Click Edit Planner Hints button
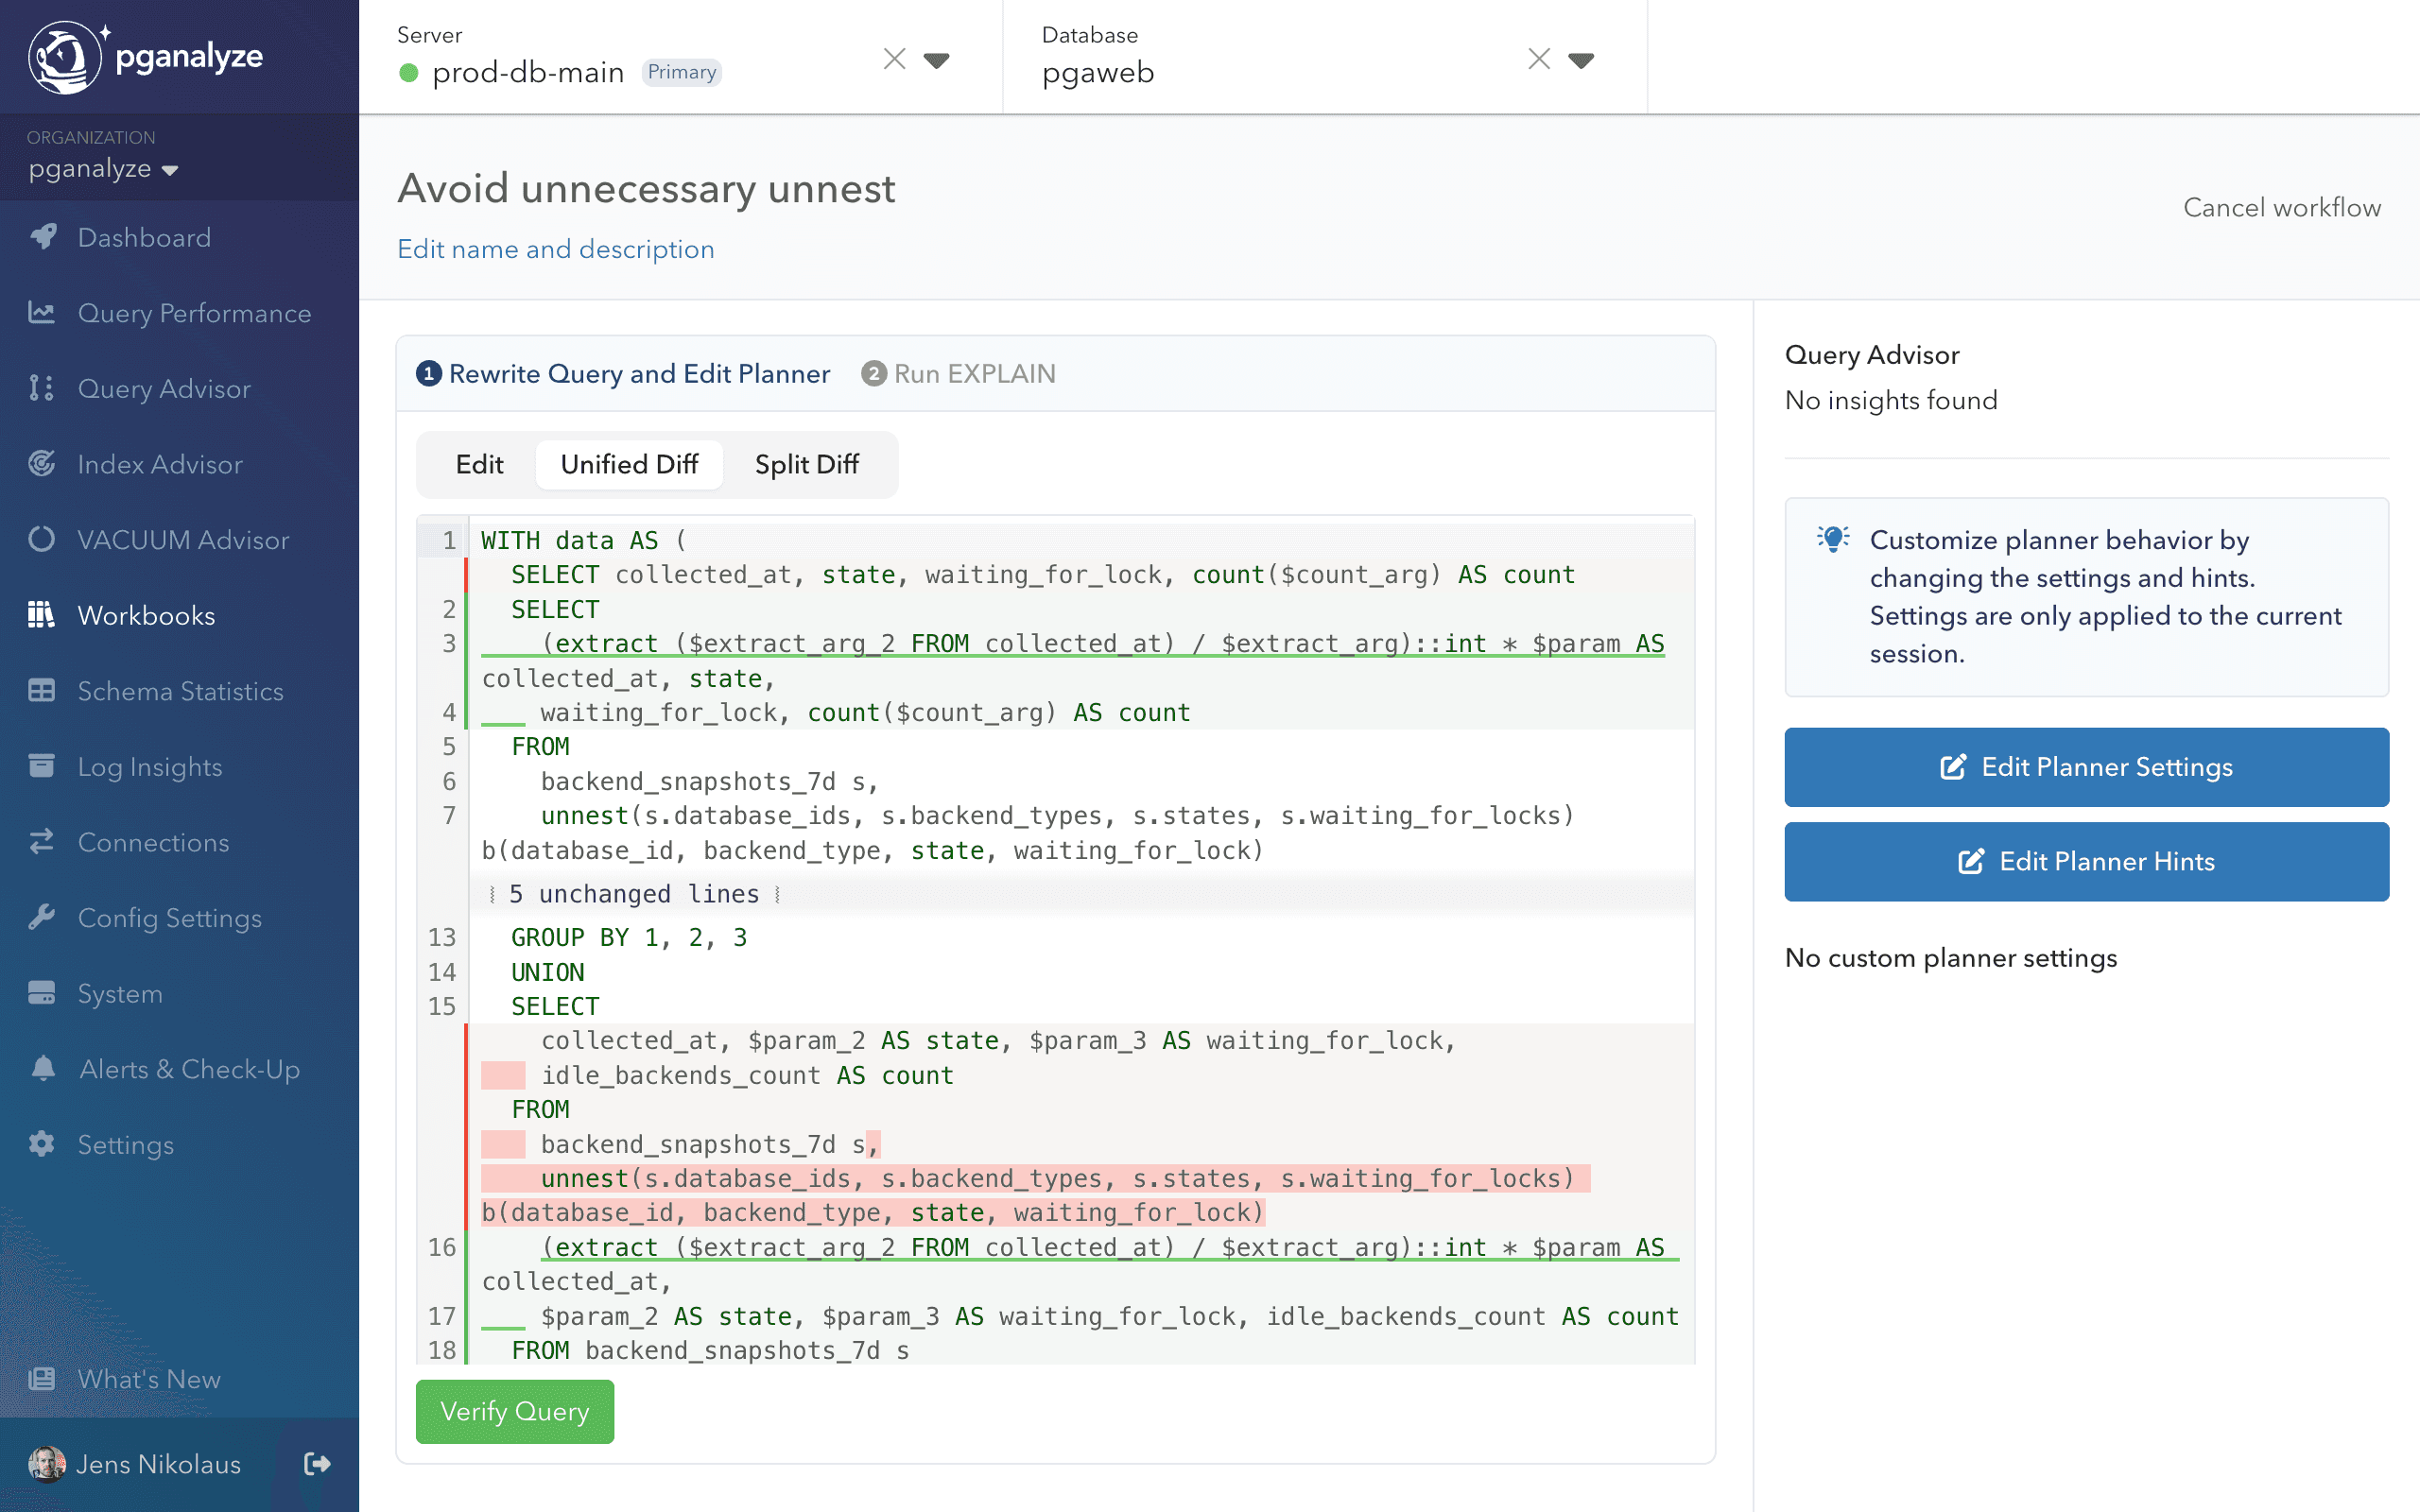Image resolution: width=2420 pixels, height=1512 pixels. 2086,861
